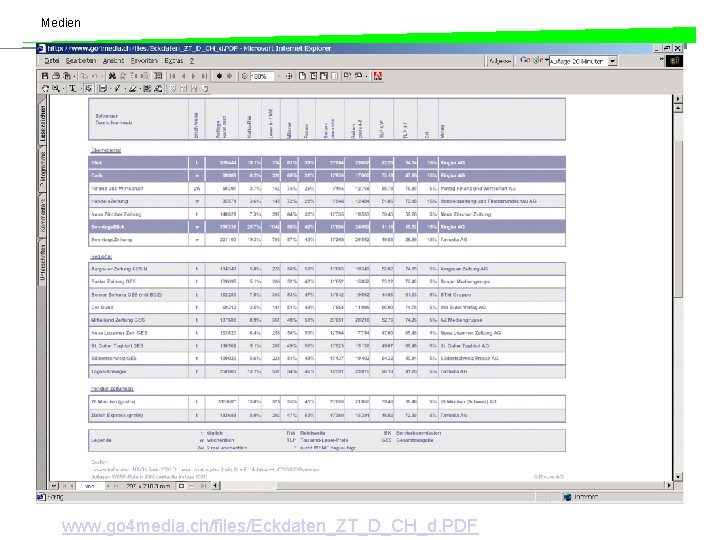
Task: Fit page width in the window
Action: tap(324, 76)
